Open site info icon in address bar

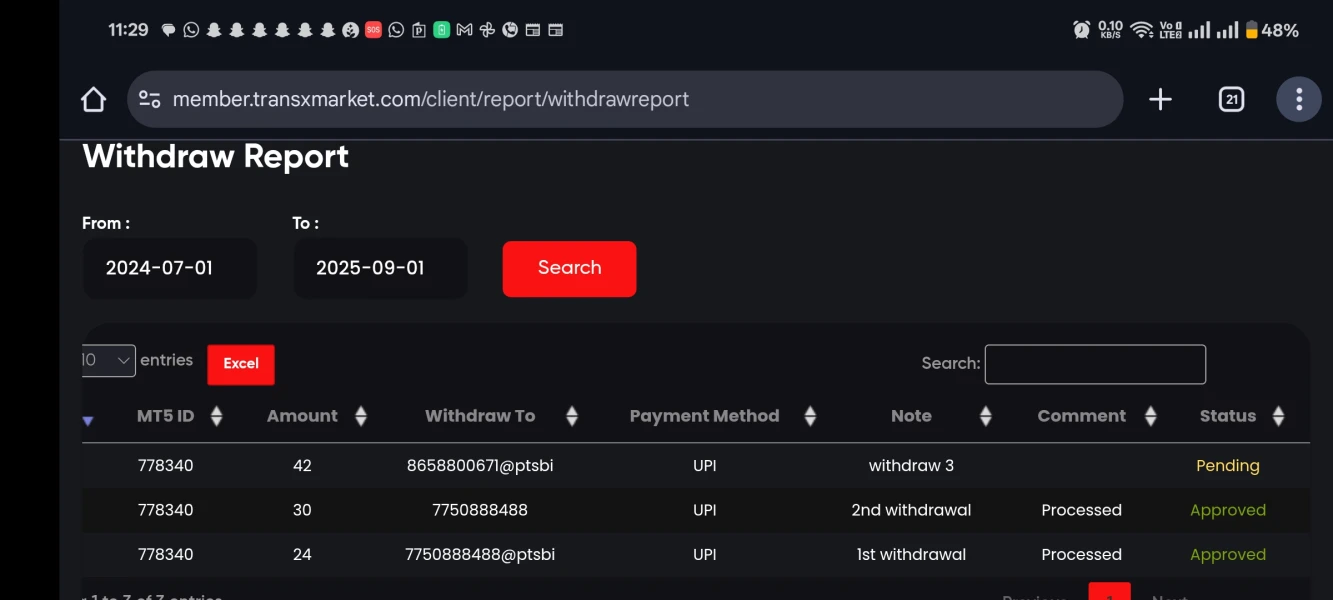pyautogui.click(x=150, y=99)
